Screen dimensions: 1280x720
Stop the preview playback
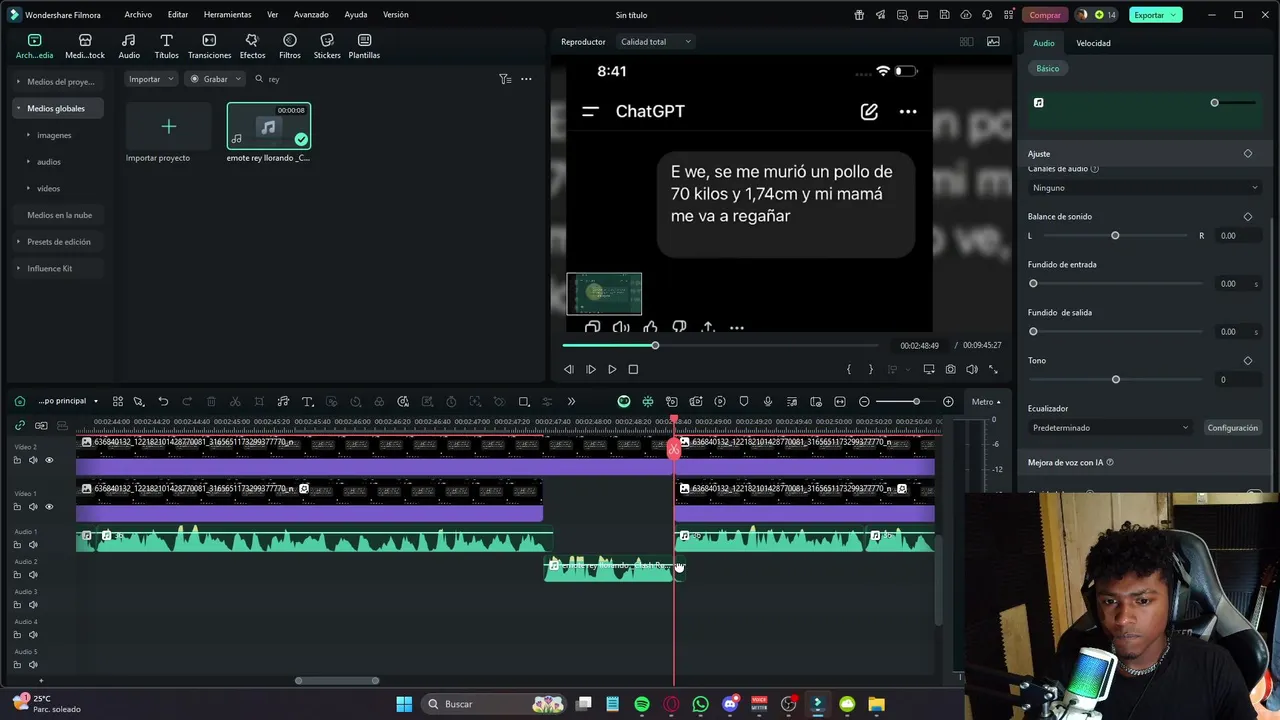[x=633, y=369]
